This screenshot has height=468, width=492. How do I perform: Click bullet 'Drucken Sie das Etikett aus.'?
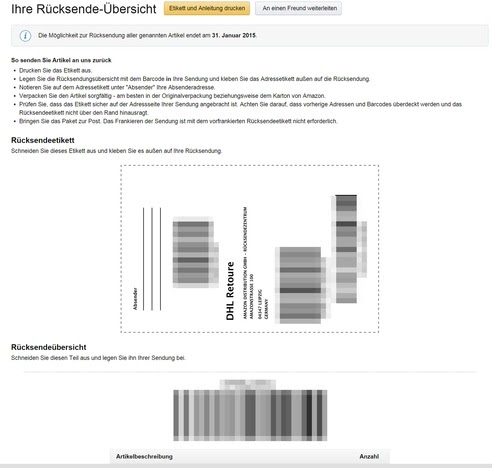coord(55,70)
